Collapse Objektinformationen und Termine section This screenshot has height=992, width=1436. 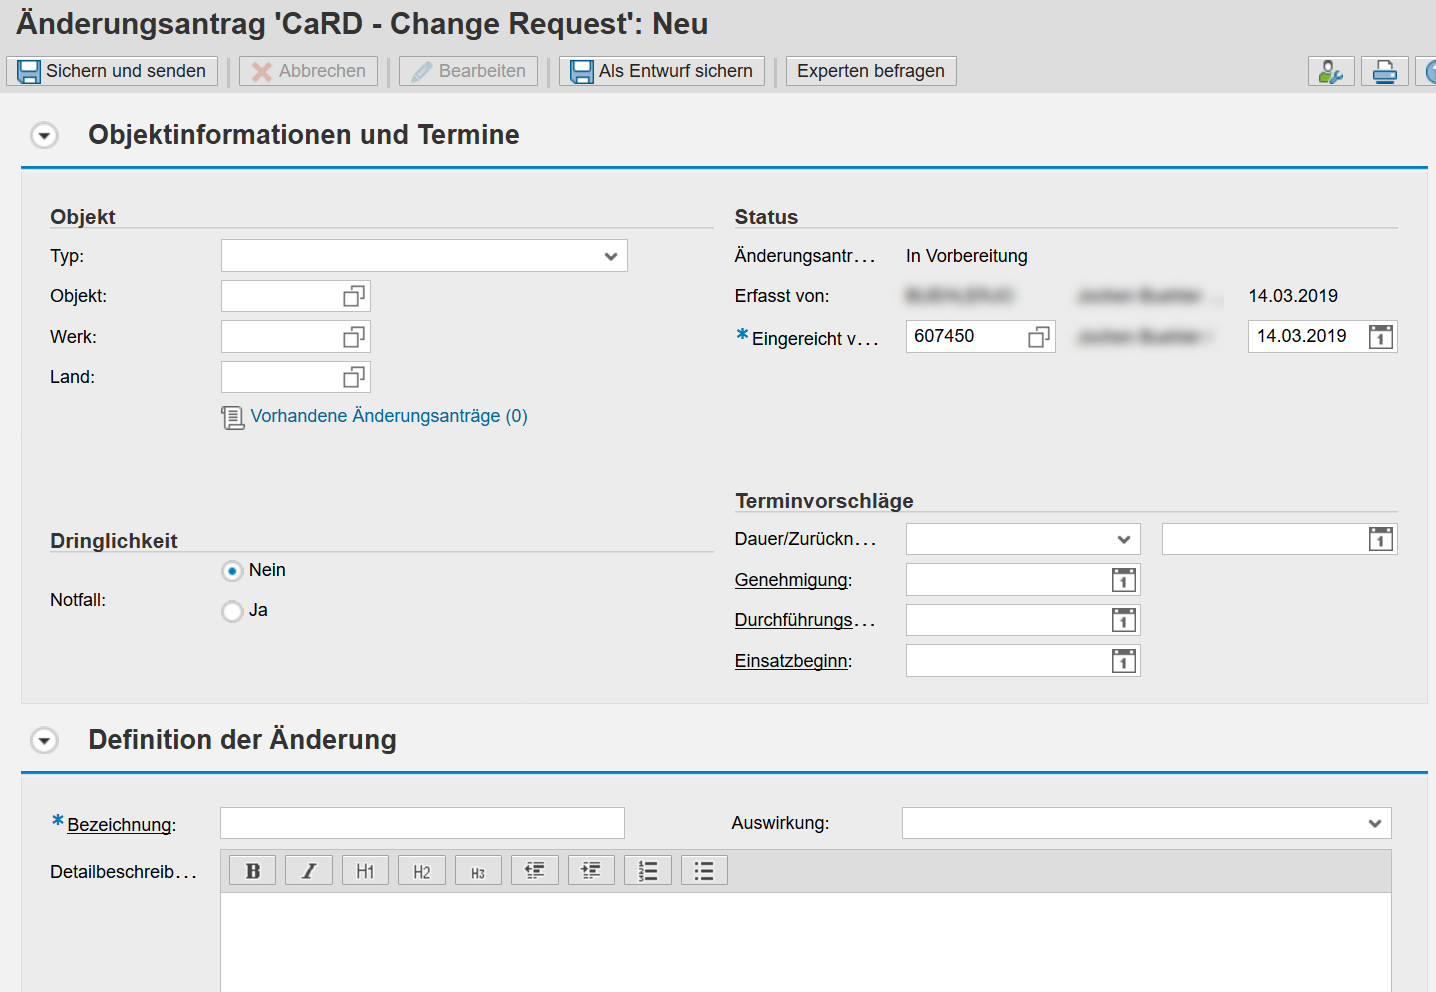tap(44, 135)
